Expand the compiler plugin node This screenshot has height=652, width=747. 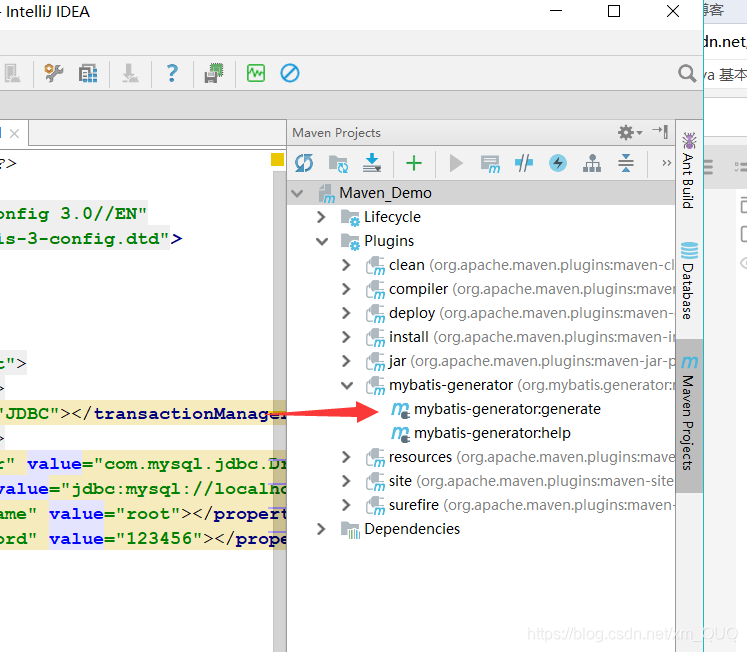click(x=346, y=289)
